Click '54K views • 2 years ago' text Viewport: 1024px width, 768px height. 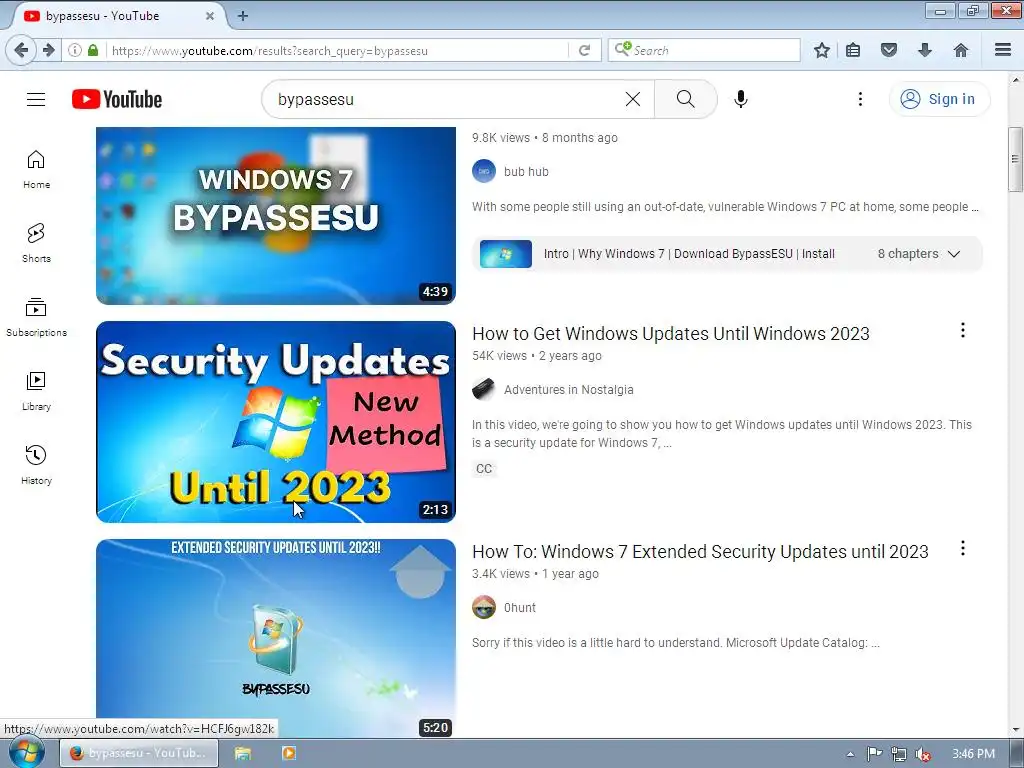pos(537,356)
